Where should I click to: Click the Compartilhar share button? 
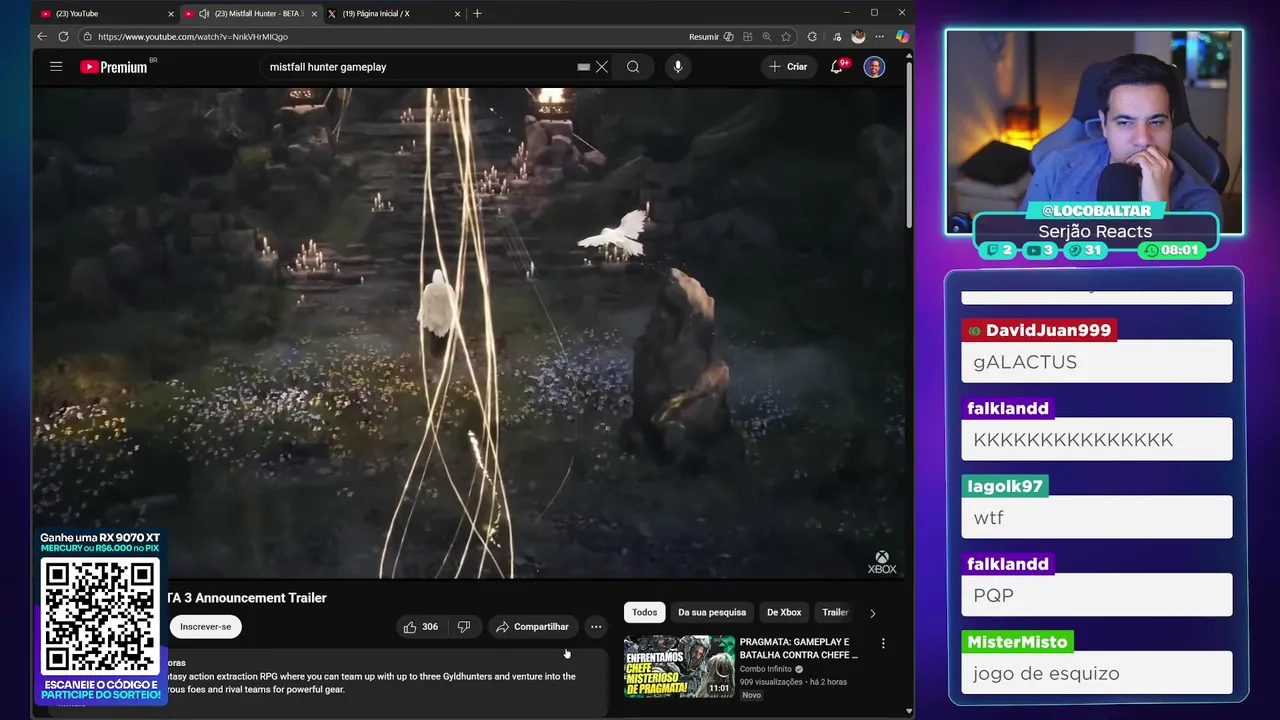tap(532, 627)
